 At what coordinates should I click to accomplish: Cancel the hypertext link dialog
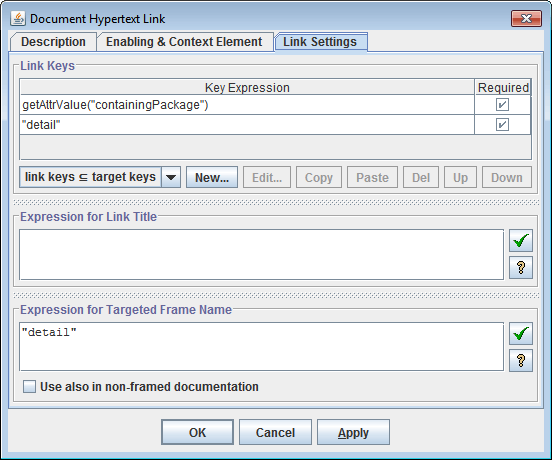(275, 432)
